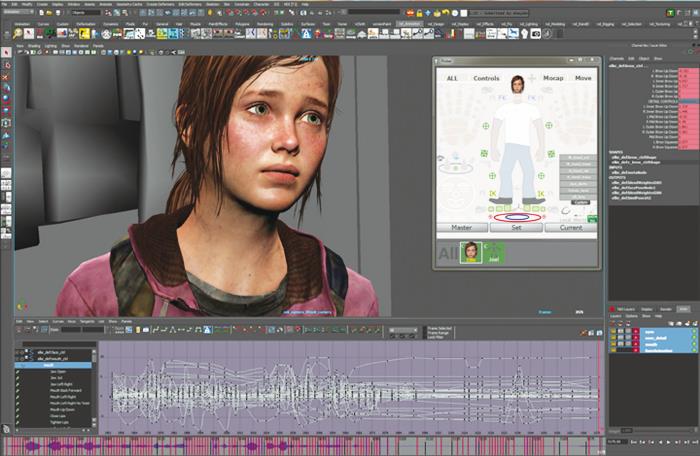Select the character's head control in picker

[x=517, y=85]
